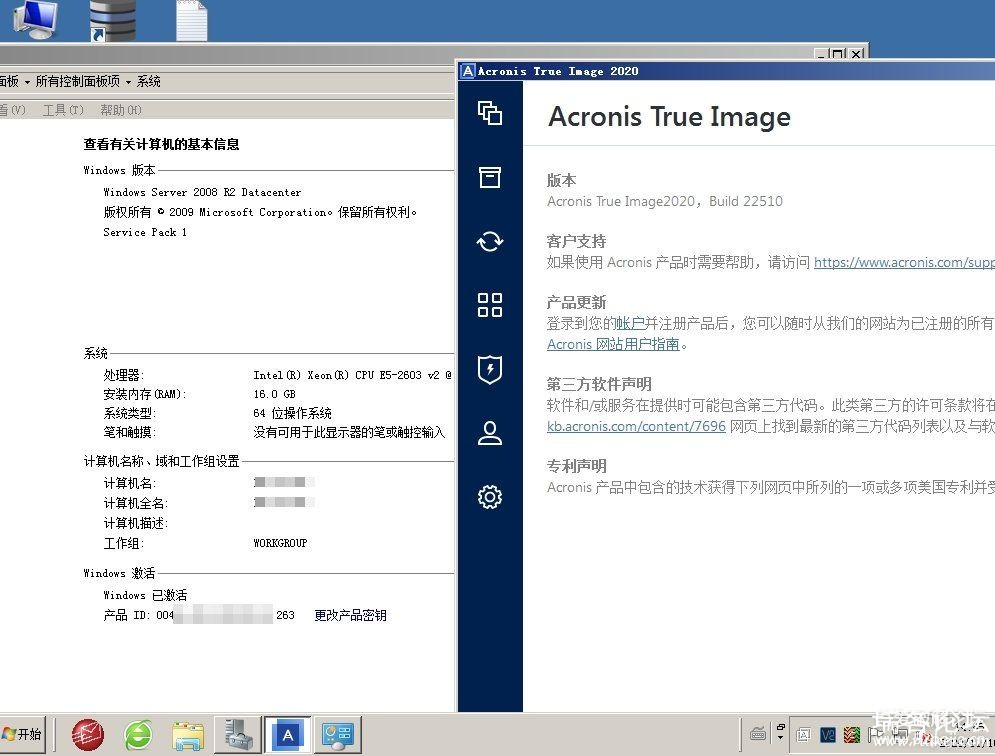Screen dimensions: 995x756
Task: Click the keyboard input icon in tray
Action: [x=758, y=734]
